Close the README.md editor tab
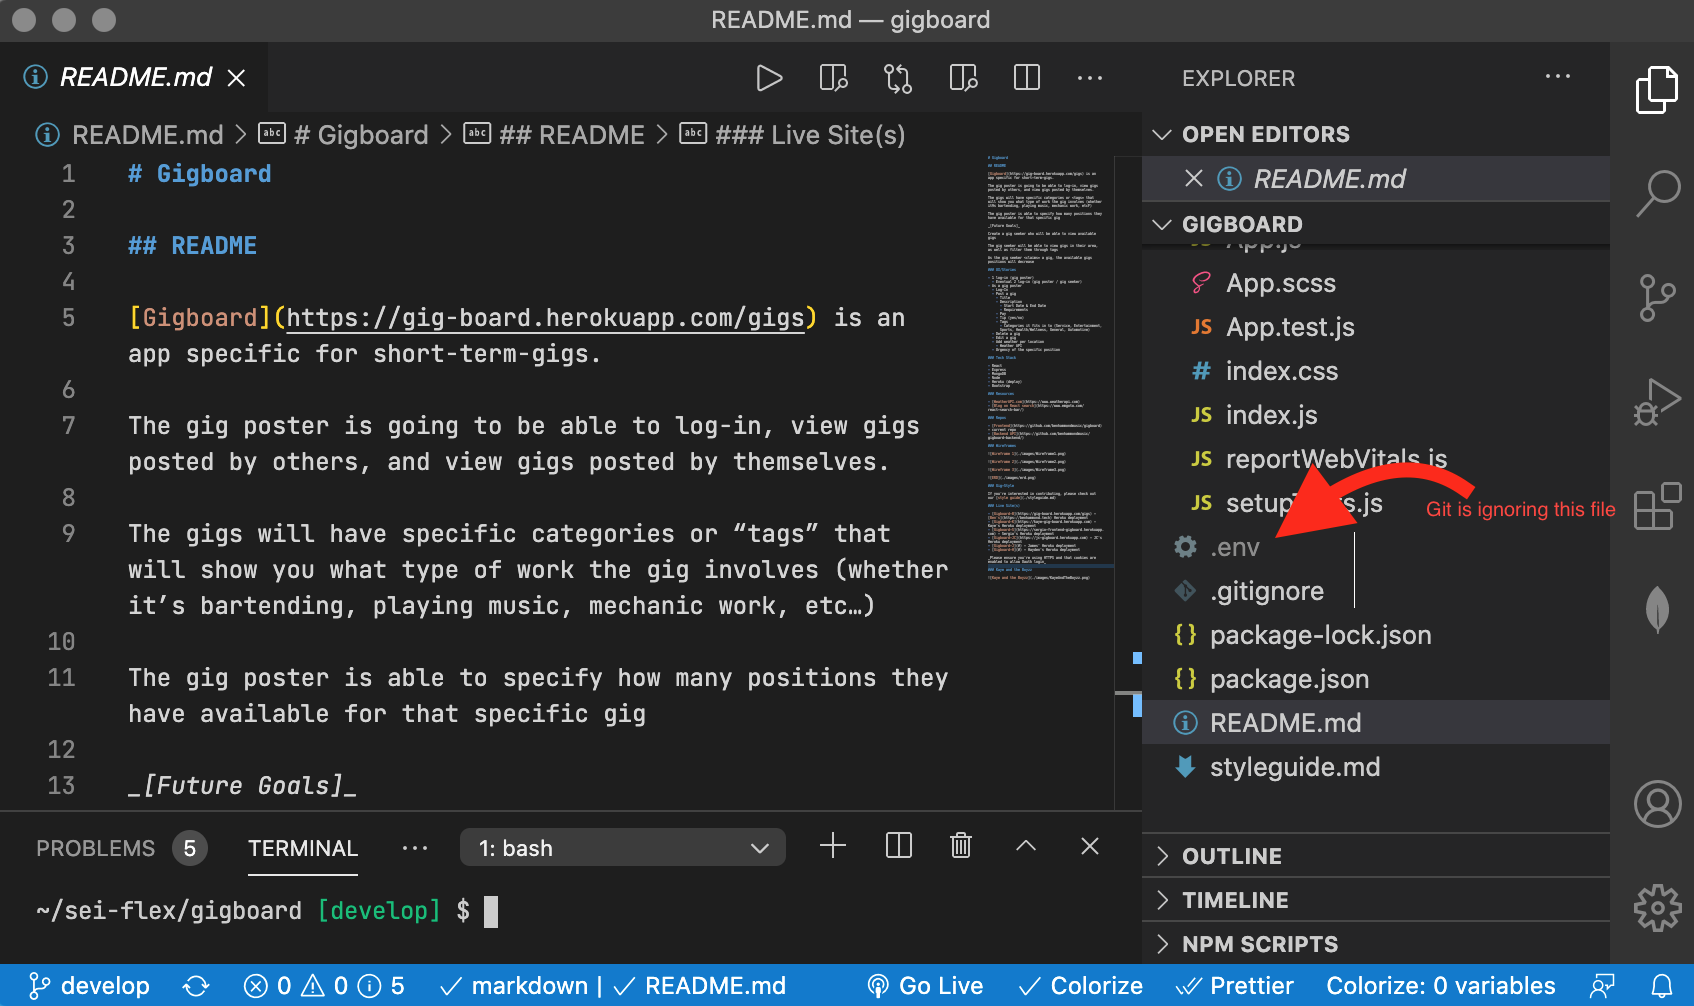This screenshot has height=1006, width=1694. pyautogui.click(x=236, y=78)
